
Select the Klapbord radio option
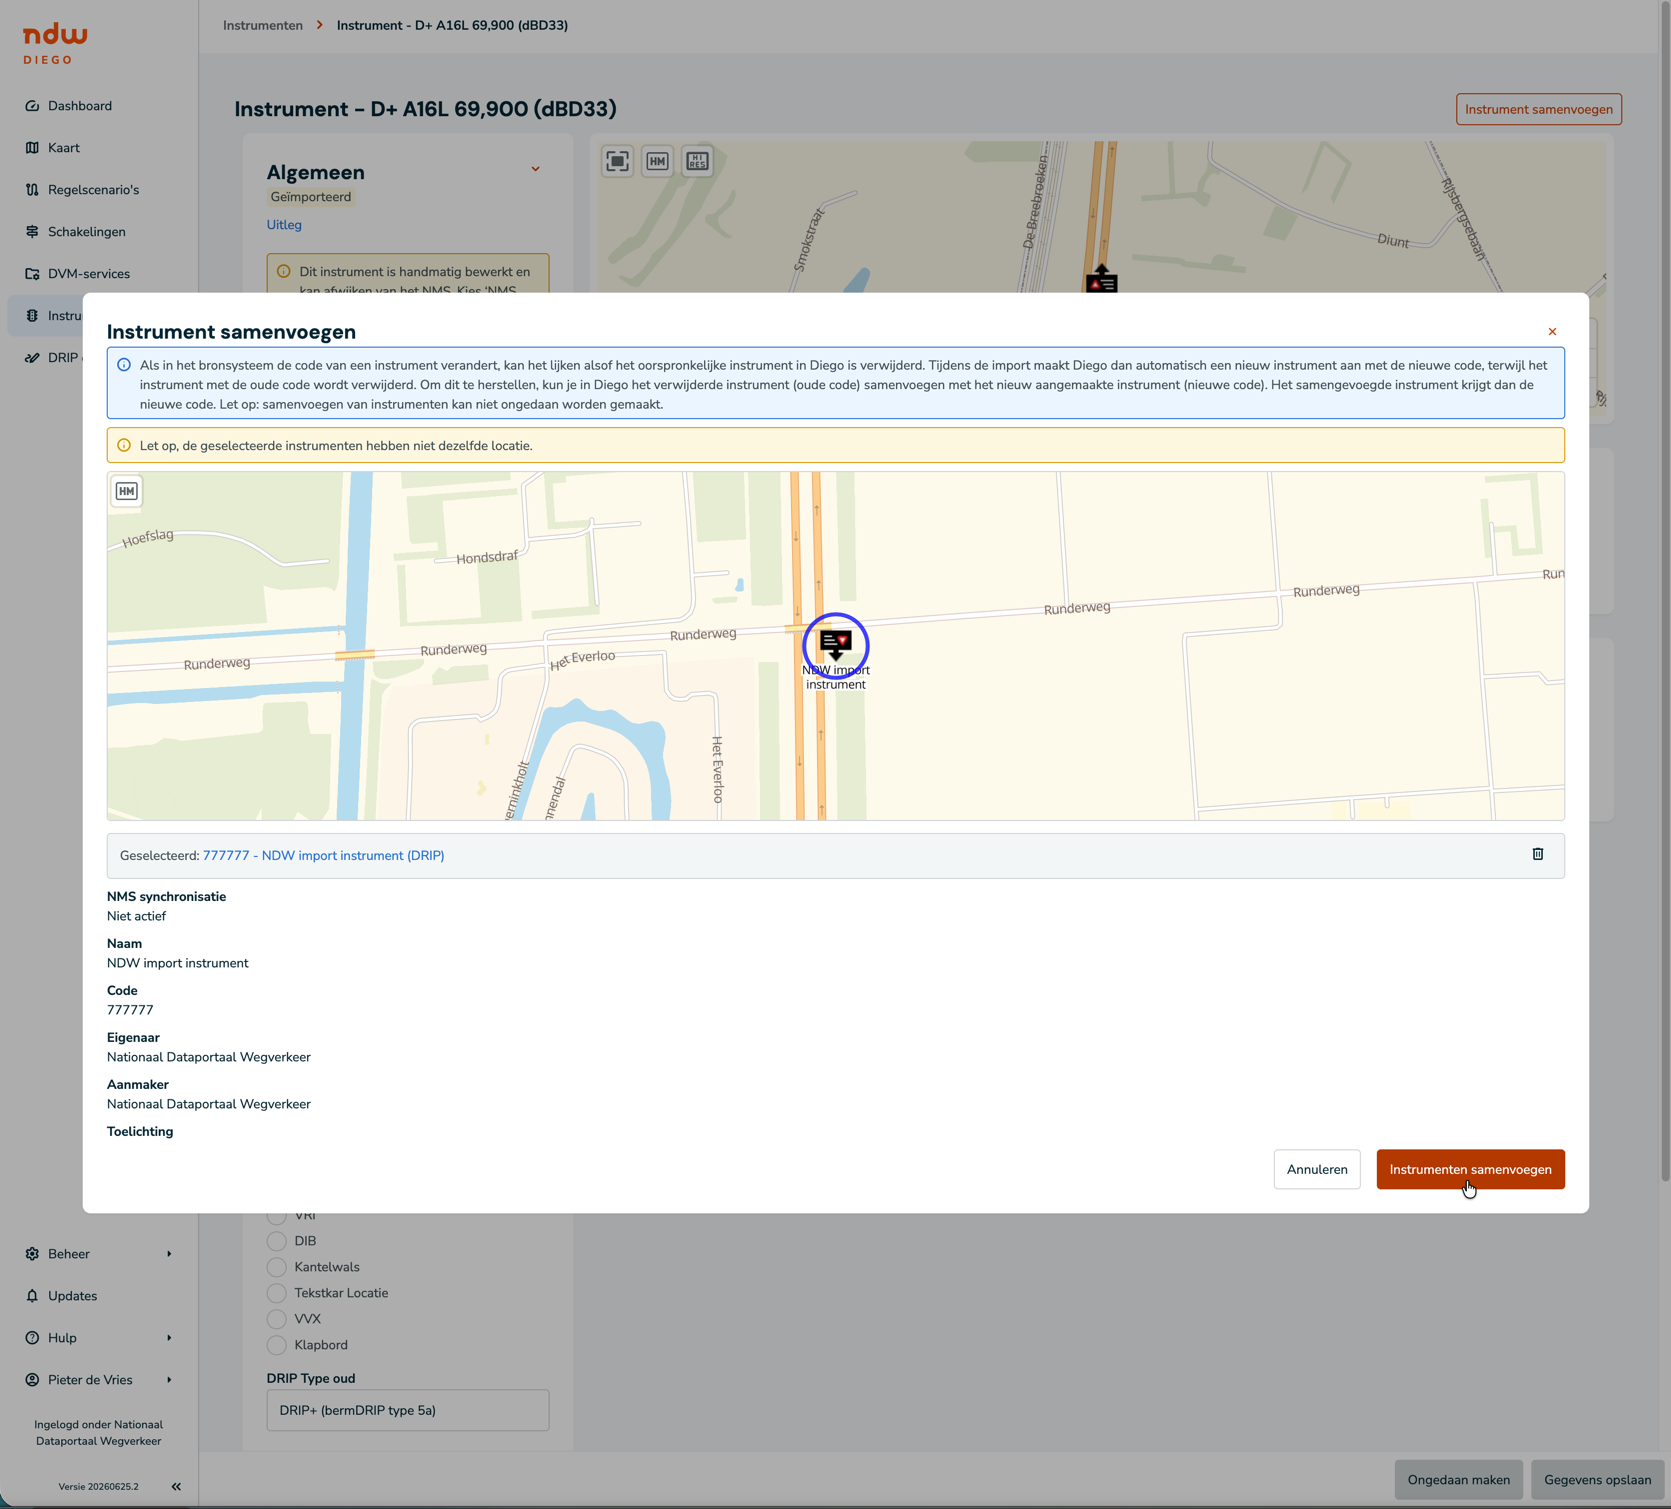point(277,1345)
